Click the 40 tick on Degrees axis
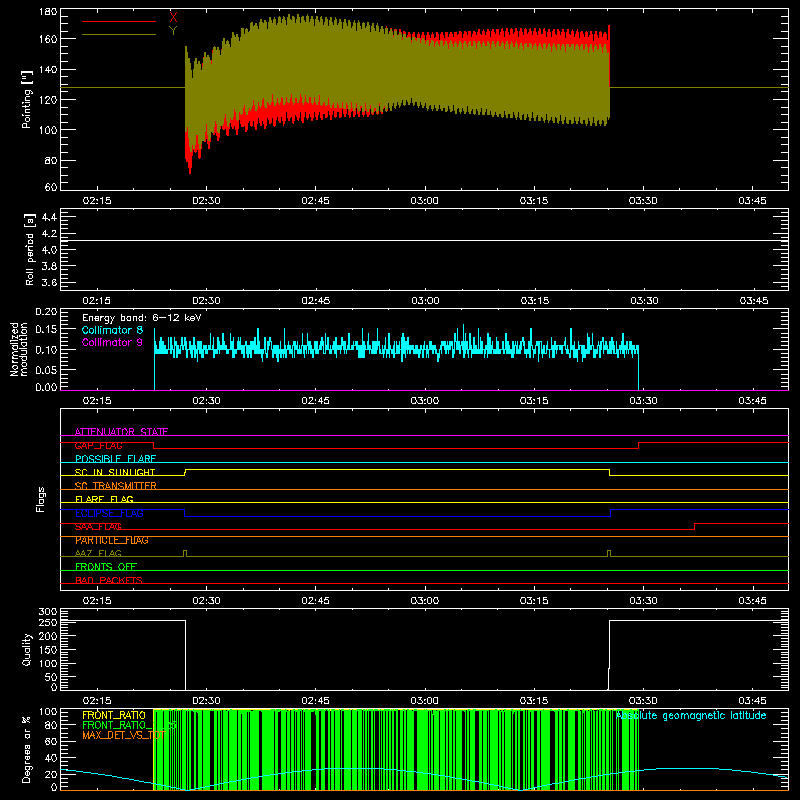The height and width of the screenshot is (800, 800). click(51, 758)
